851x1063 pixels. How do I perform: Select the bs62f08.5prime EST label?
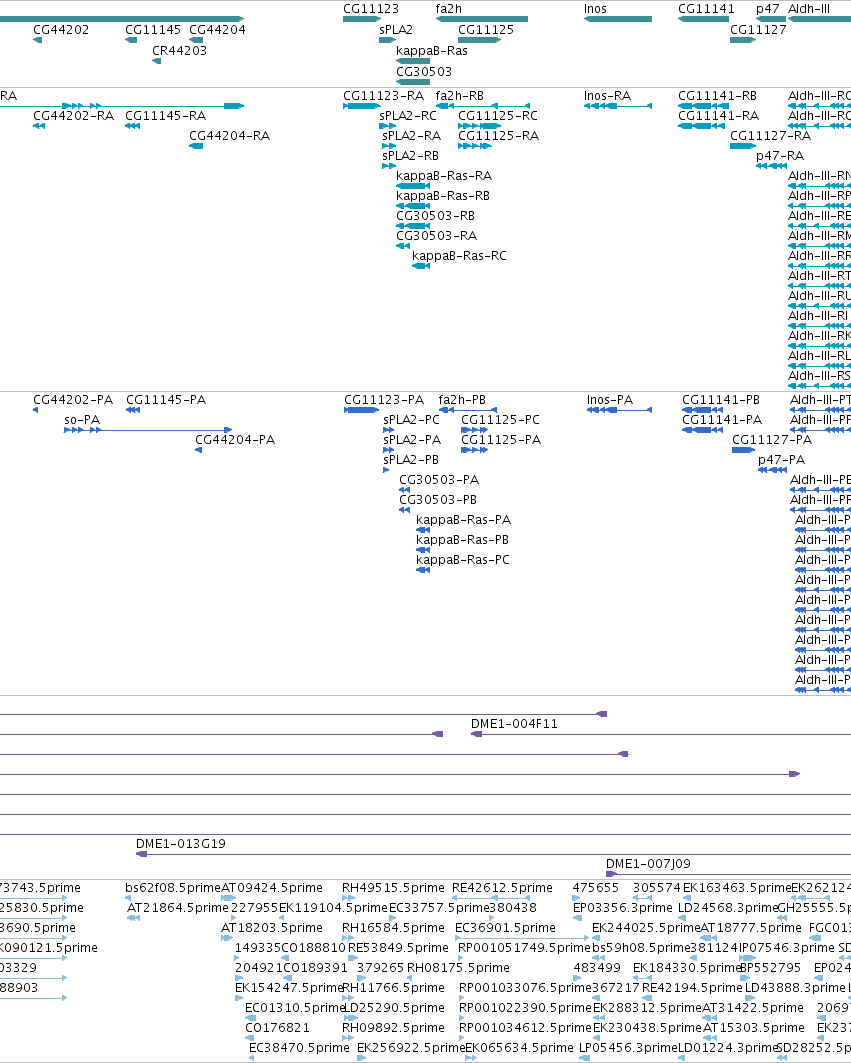click(173, 888)
